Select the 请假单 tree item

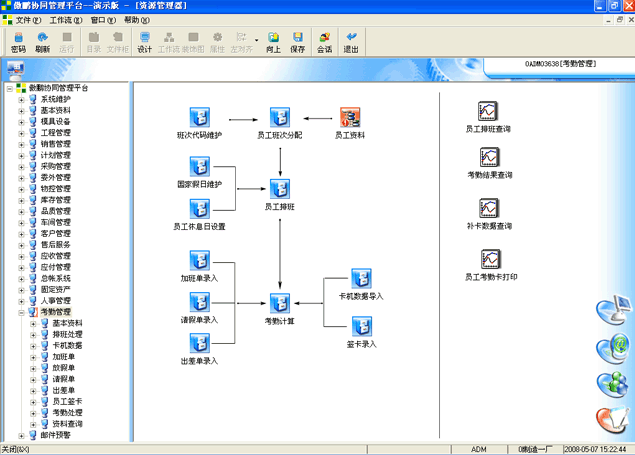(64, 379)
